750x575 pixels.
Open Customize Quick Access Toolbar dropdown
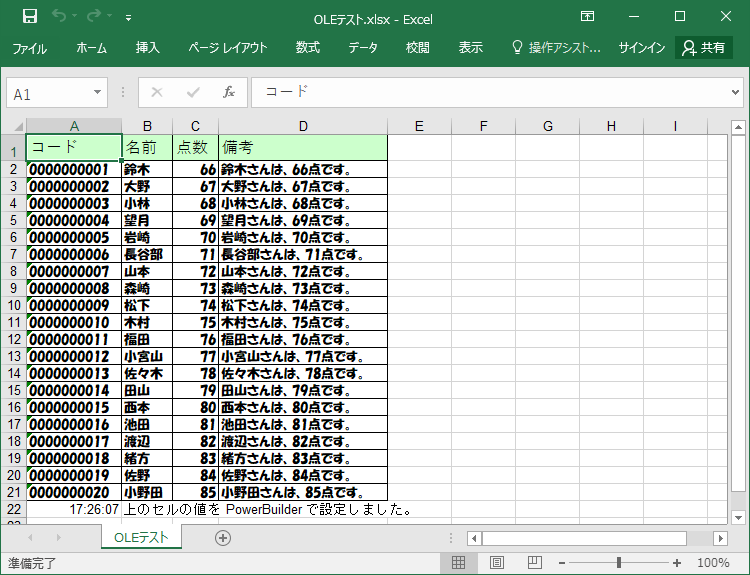128,17
